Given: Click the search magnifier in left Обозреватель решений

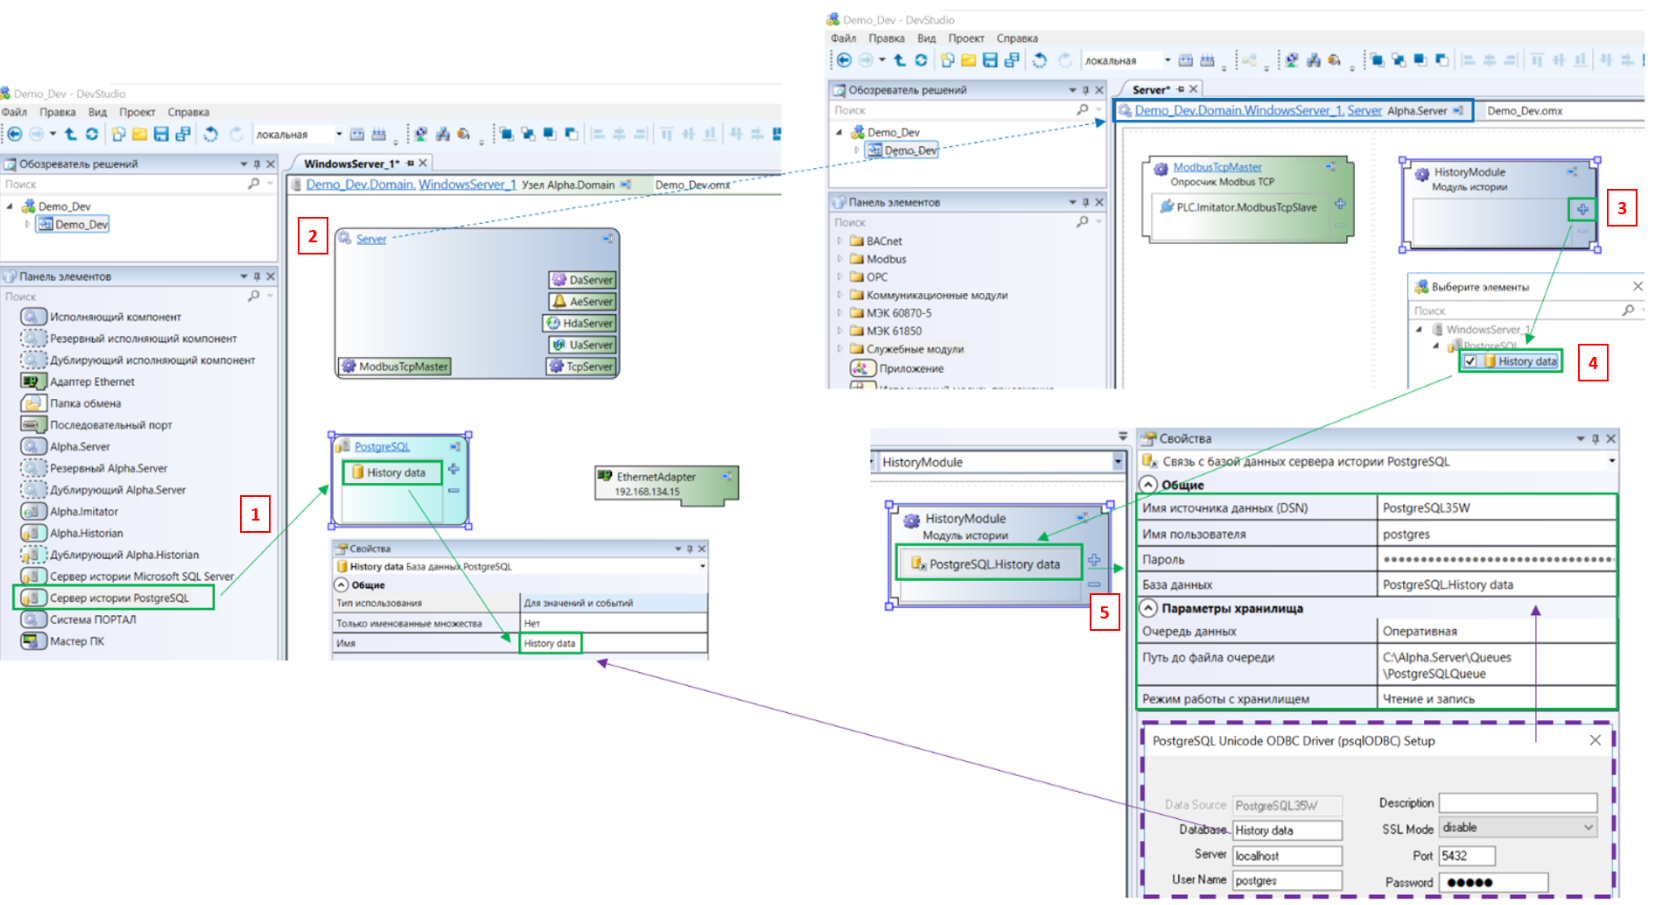Looking at the screenshot, I should (x=254, y=184).
